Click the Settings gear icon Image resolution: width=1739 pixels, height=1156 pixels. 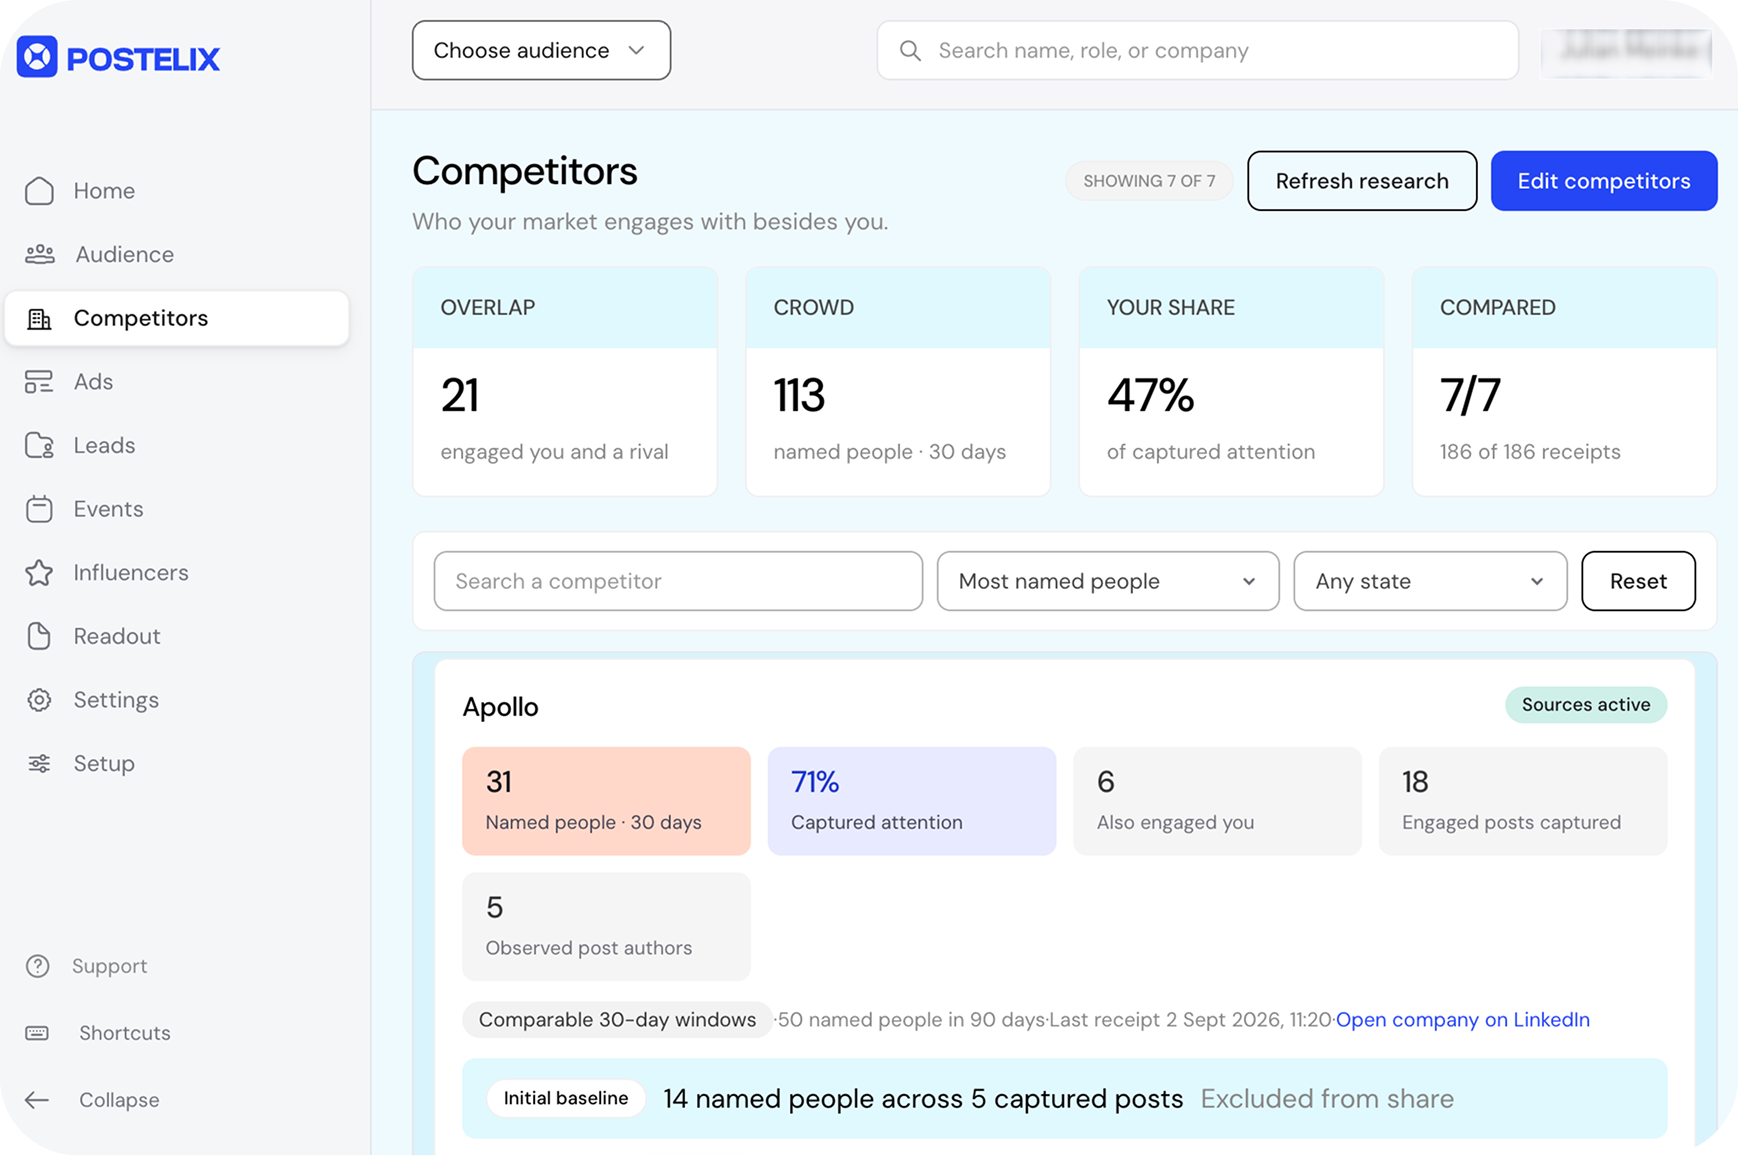(39, 700)
